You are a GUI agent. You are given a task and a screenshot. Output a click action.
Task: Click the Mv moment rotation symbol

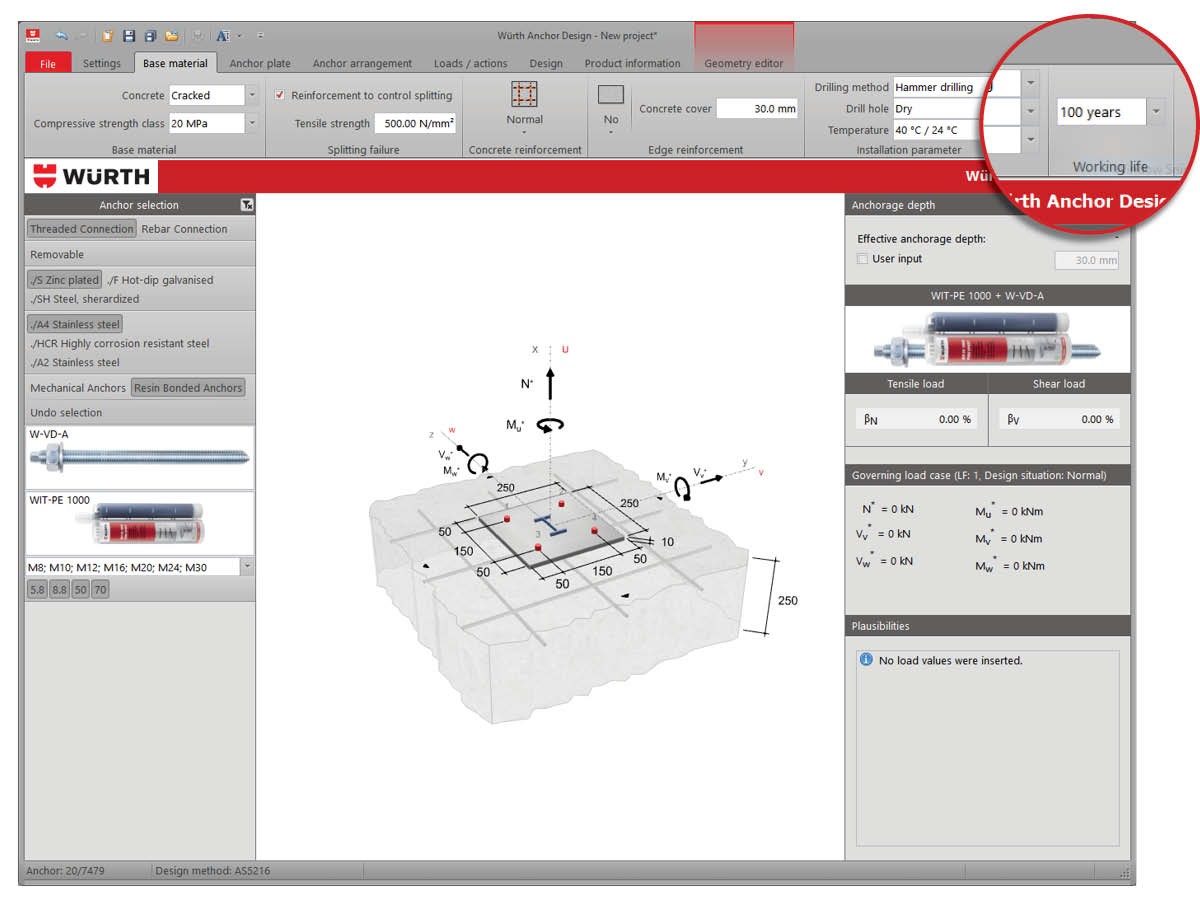pyautogui.click(x=683, y=488)
